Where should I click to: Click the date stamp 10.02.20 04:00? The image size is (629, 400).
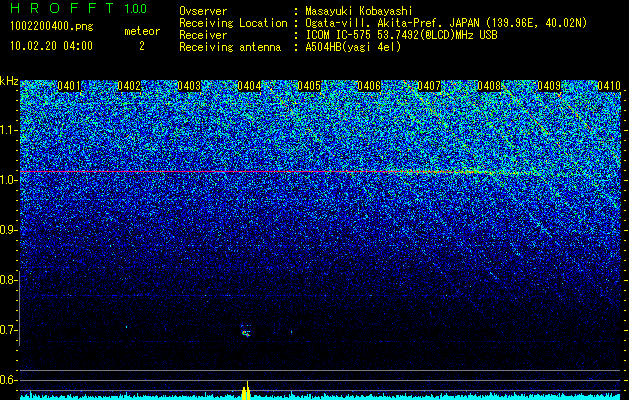[x=51, y=45]
